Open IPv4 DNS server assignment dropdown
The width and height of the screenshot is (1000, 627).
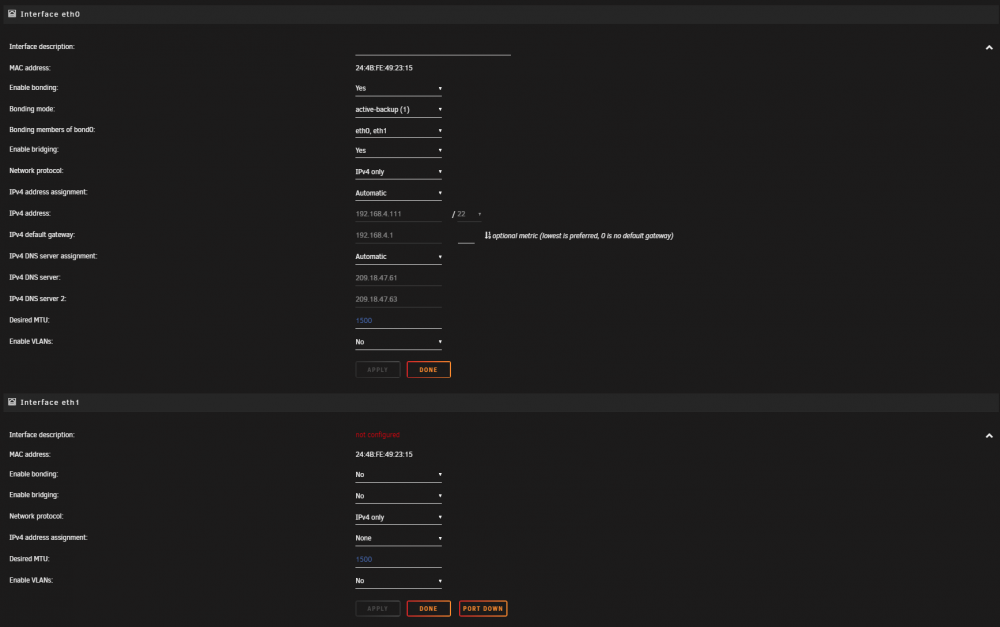(399, 256)
